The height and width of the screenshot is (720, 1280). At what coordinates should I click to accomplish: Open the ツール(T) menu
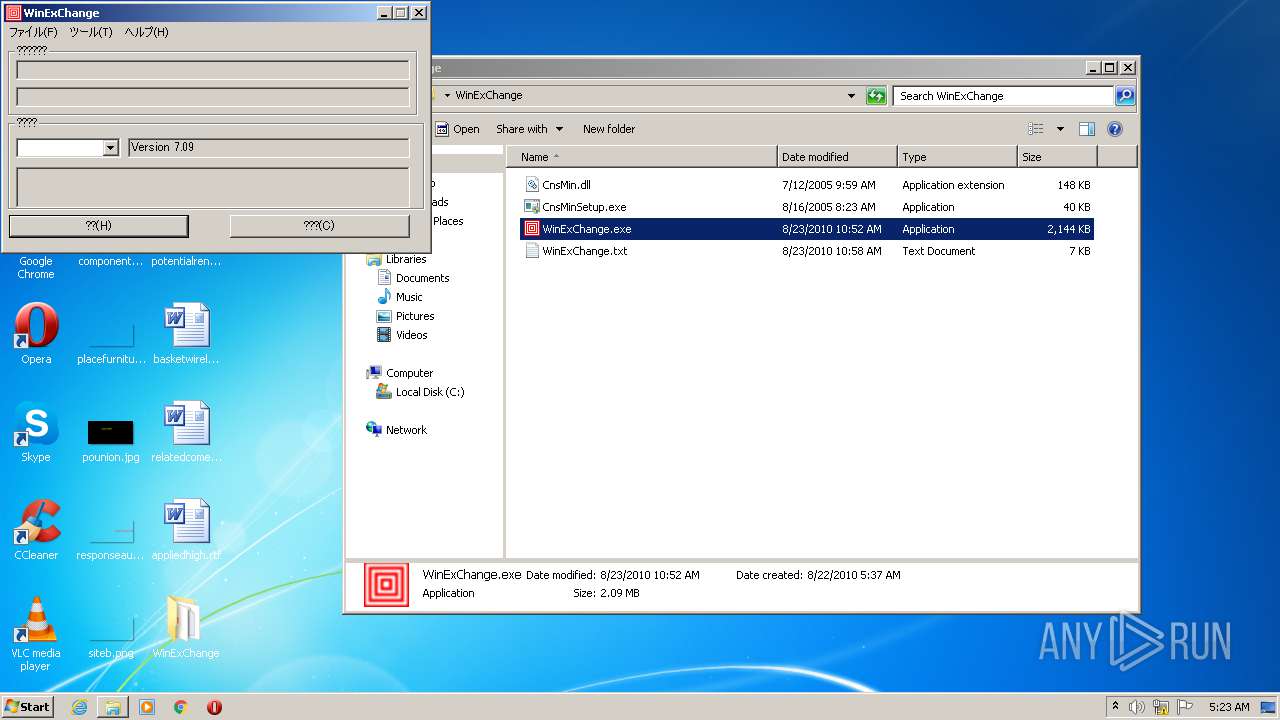[91, 32]
